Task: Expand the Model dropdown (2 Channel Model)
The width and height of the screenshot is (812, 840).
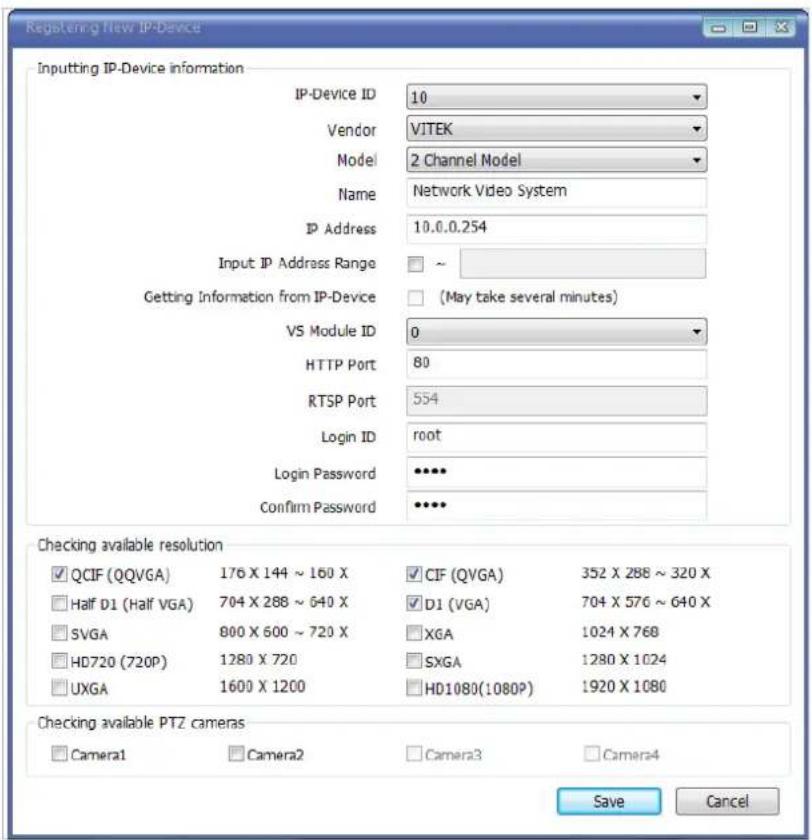Action: 557,160
